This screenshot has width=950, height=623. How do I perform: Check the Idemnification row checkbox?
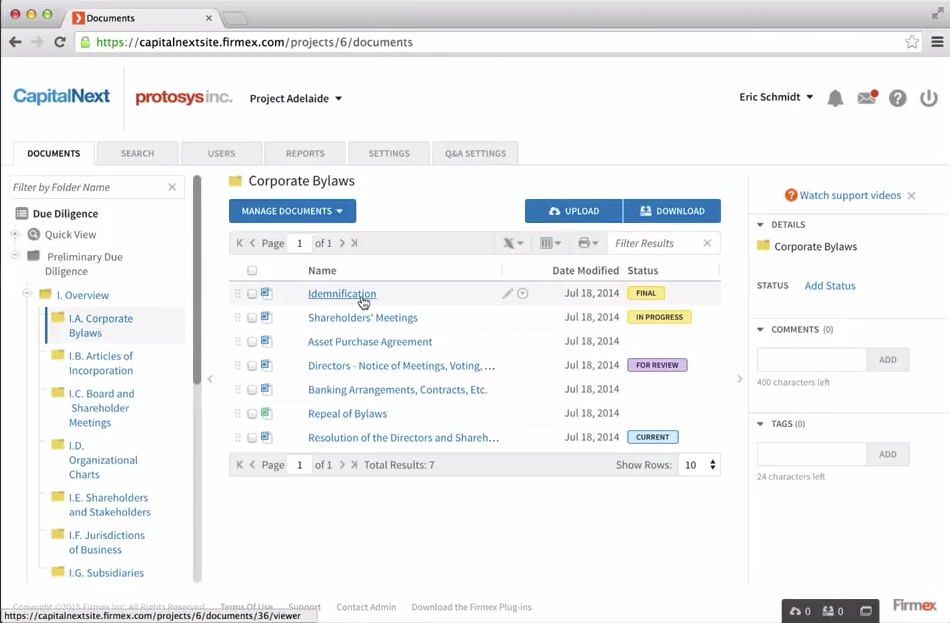click(252, 294)
